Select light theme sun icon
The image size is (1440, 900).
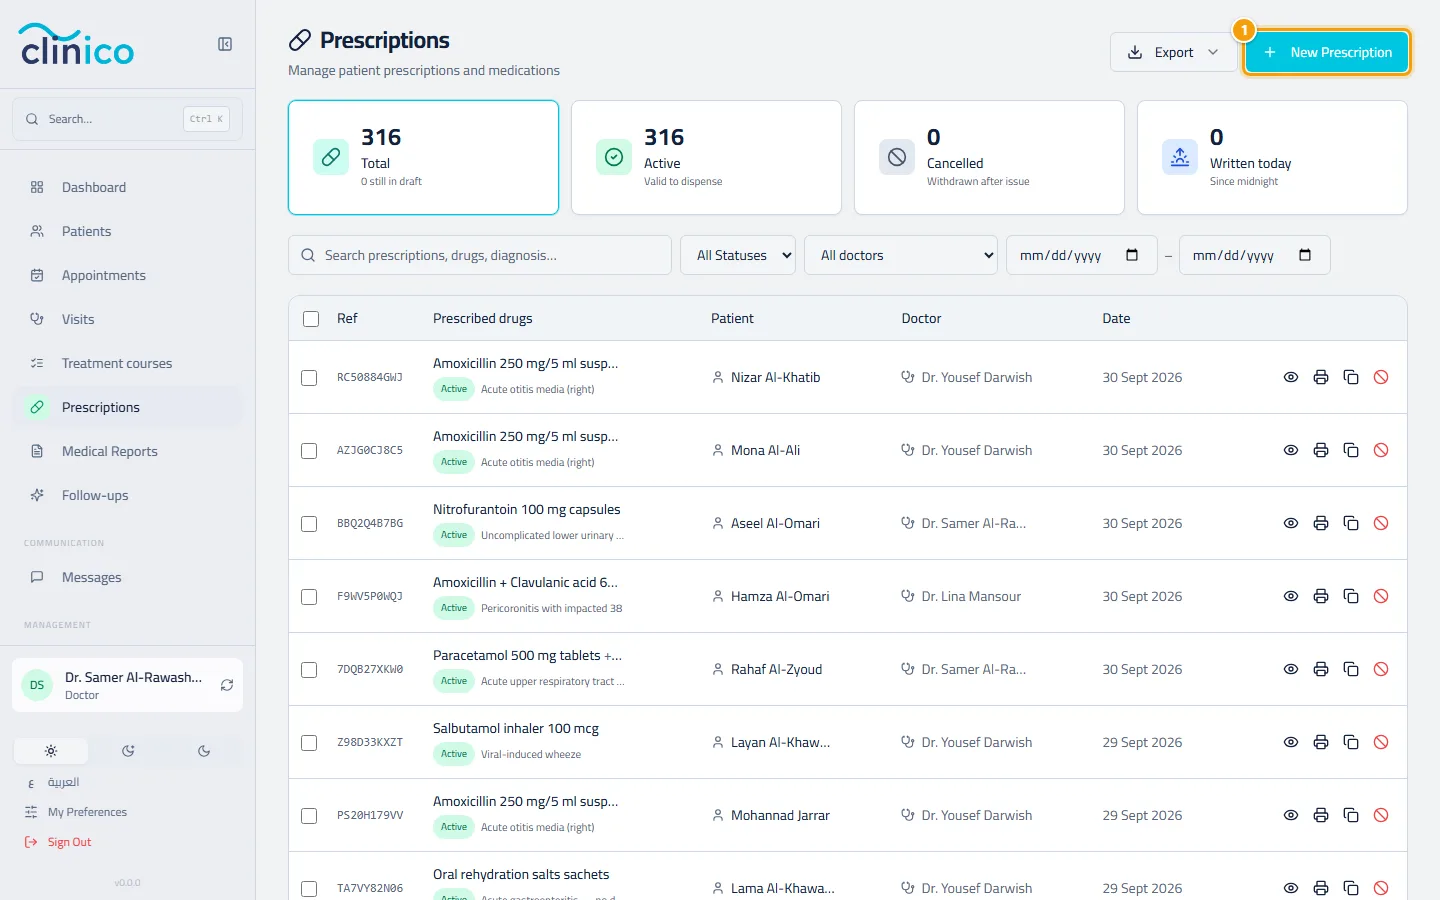point(51,751)
